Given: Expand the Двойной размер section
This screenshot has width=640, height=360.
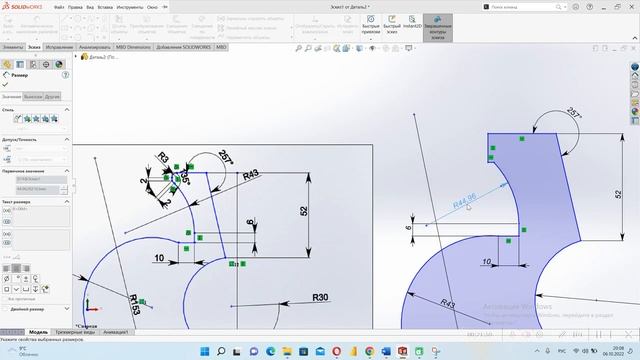Looking at the screenshot, I should [67, 309].
